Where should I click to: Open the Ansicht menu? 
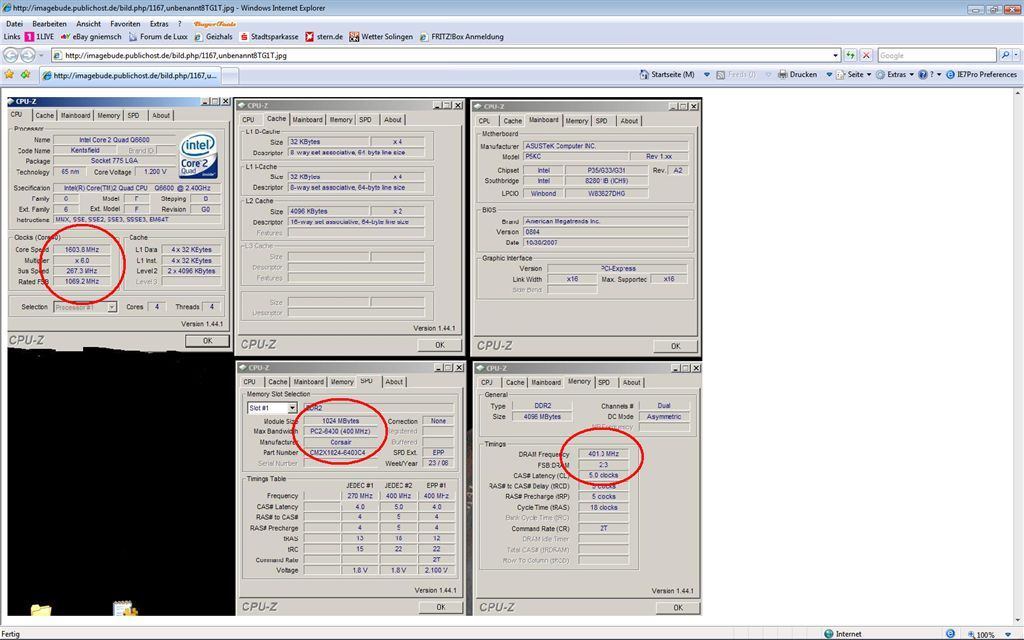pyautogui.click(x=88, y=24)
